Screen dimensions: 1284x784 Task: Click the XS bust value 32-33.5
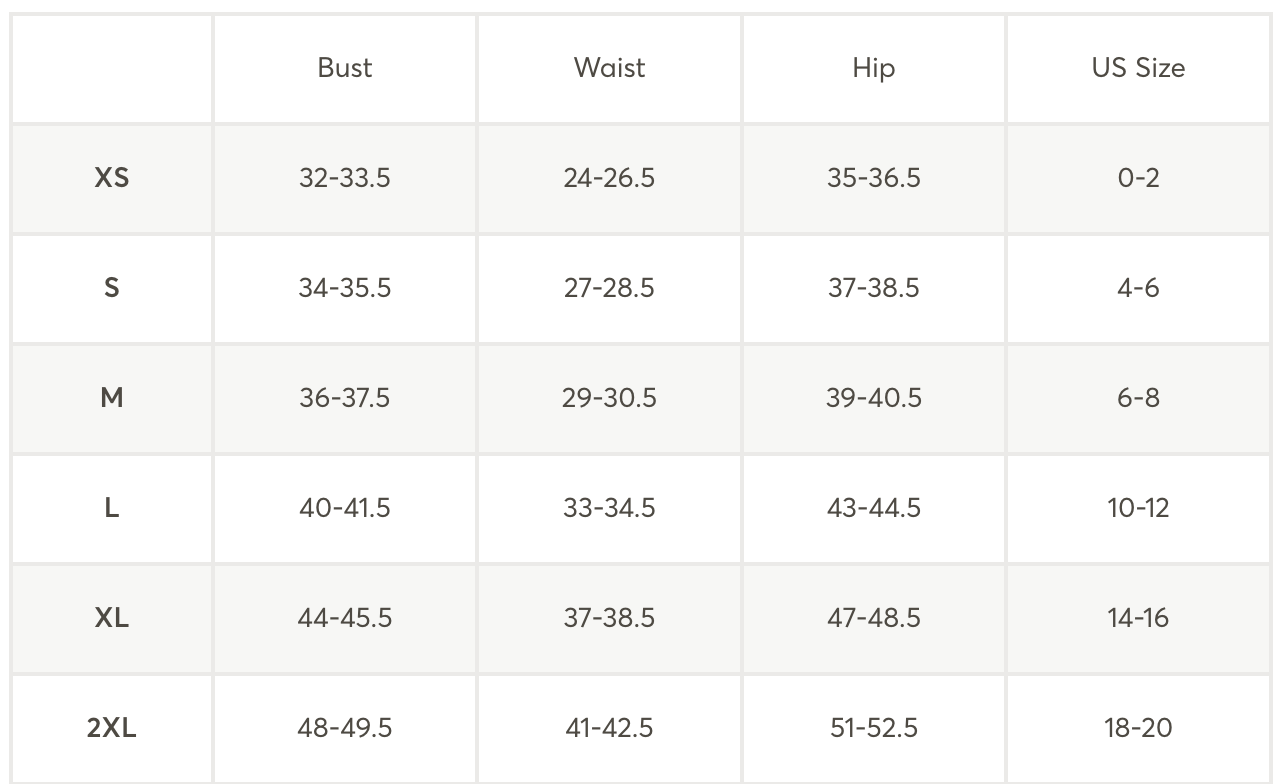pyautogui.click(x=345, y=178)
